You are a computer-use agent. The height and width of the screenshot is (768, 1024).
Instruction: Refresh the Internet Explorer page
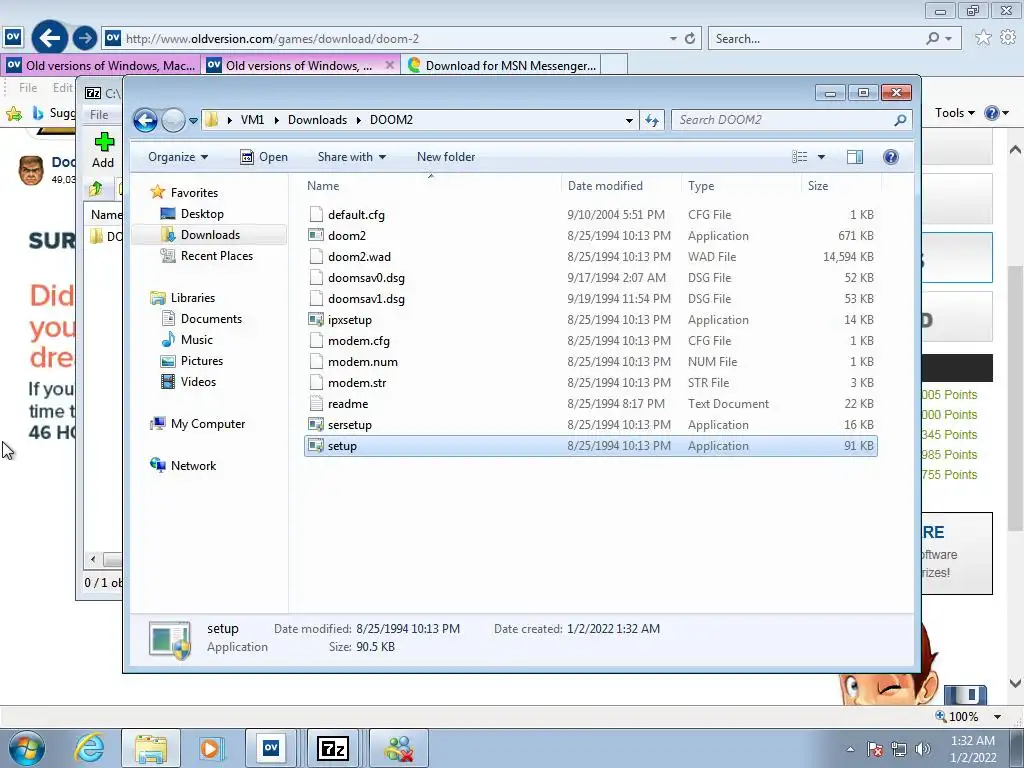690,39
